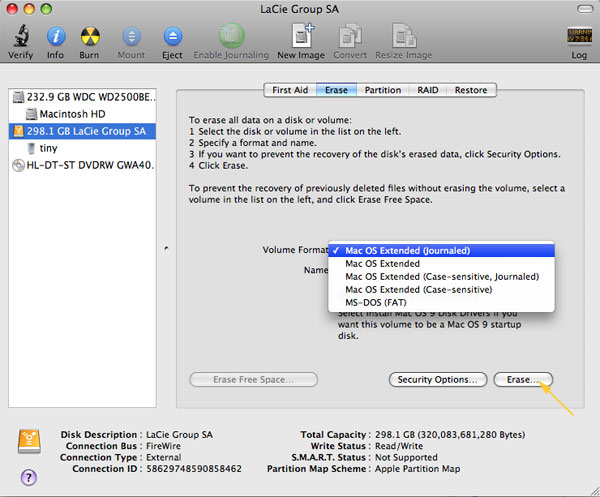
Task: Click the Enable Journaling icon
Action: [x=232, y=36]
